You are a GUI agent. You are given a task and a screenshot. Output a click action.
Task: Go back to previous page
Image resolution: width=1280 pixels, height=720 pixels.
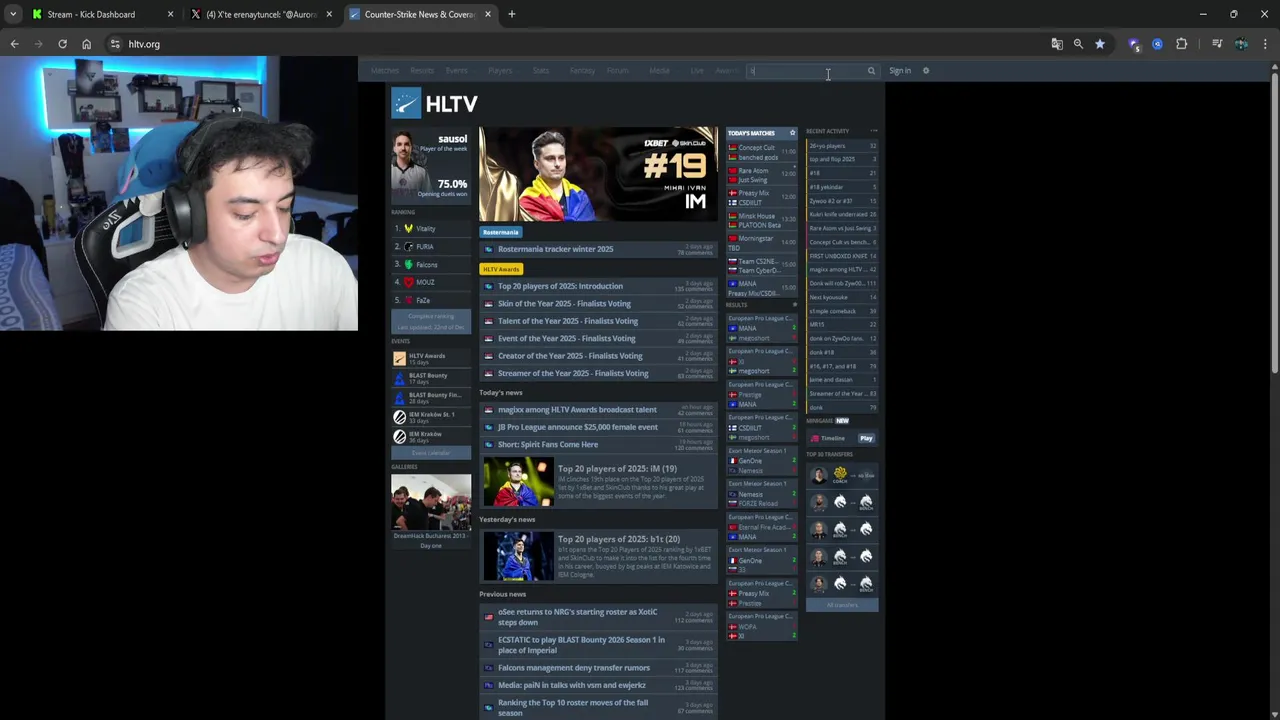[x=14, y=44]
